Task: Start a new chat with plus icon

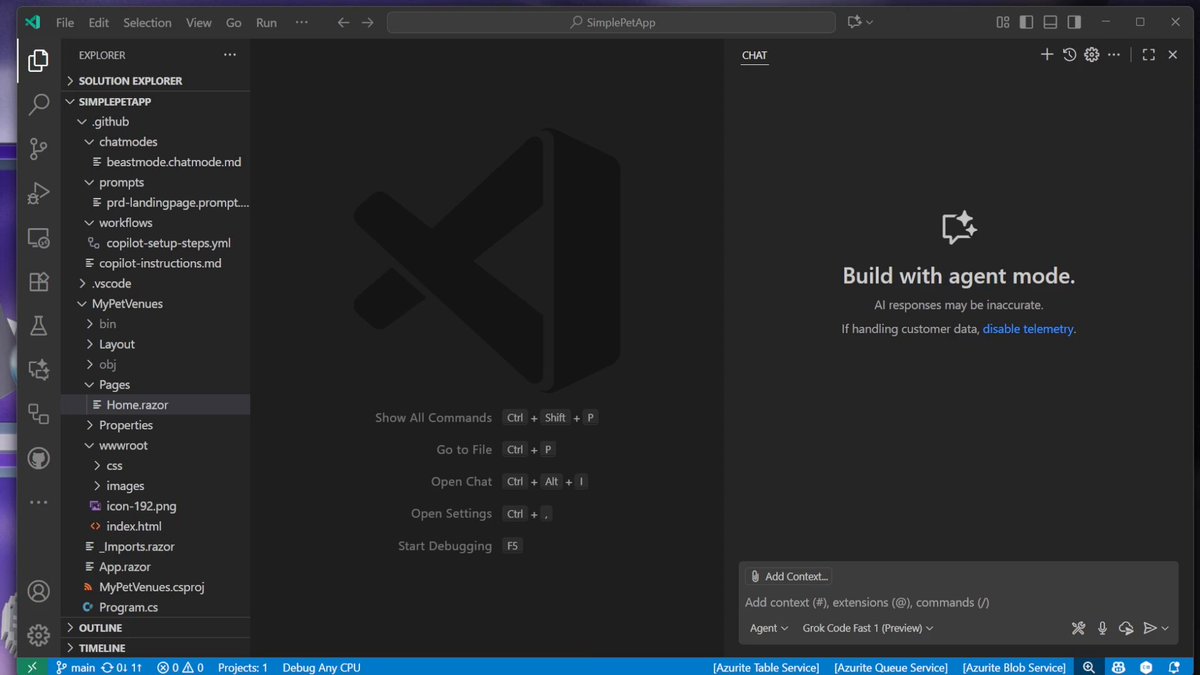Action: (x=1047, y=55)
